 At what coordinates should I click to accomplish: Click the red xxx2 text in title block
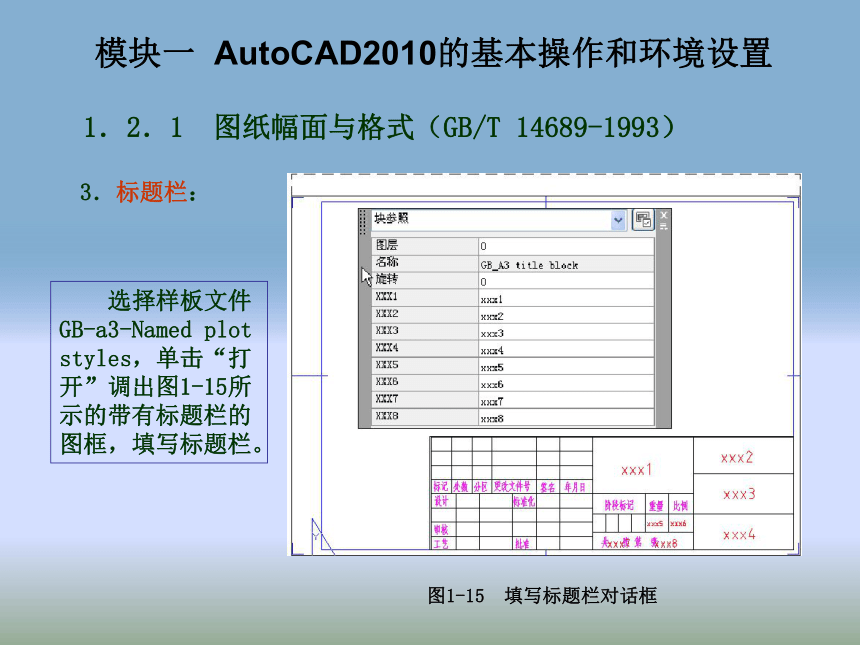[737, 457]
